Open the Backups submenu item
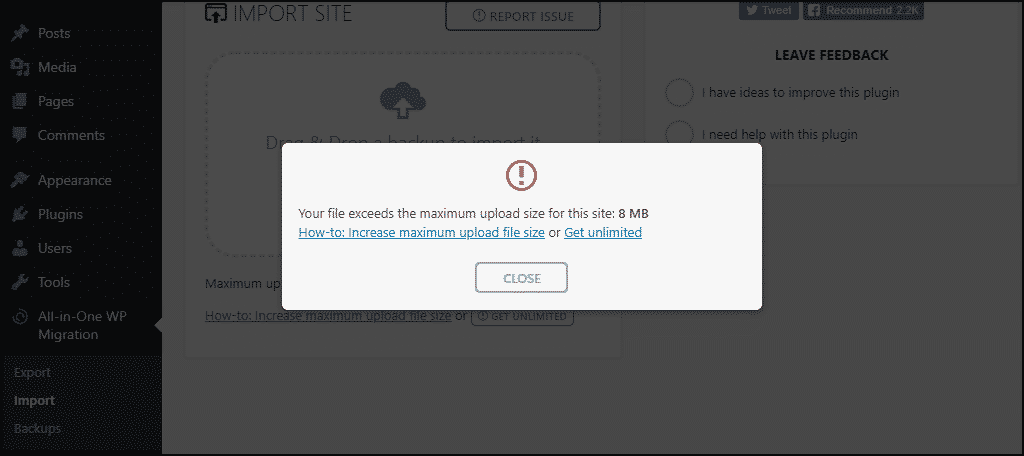 pos(37,429)
